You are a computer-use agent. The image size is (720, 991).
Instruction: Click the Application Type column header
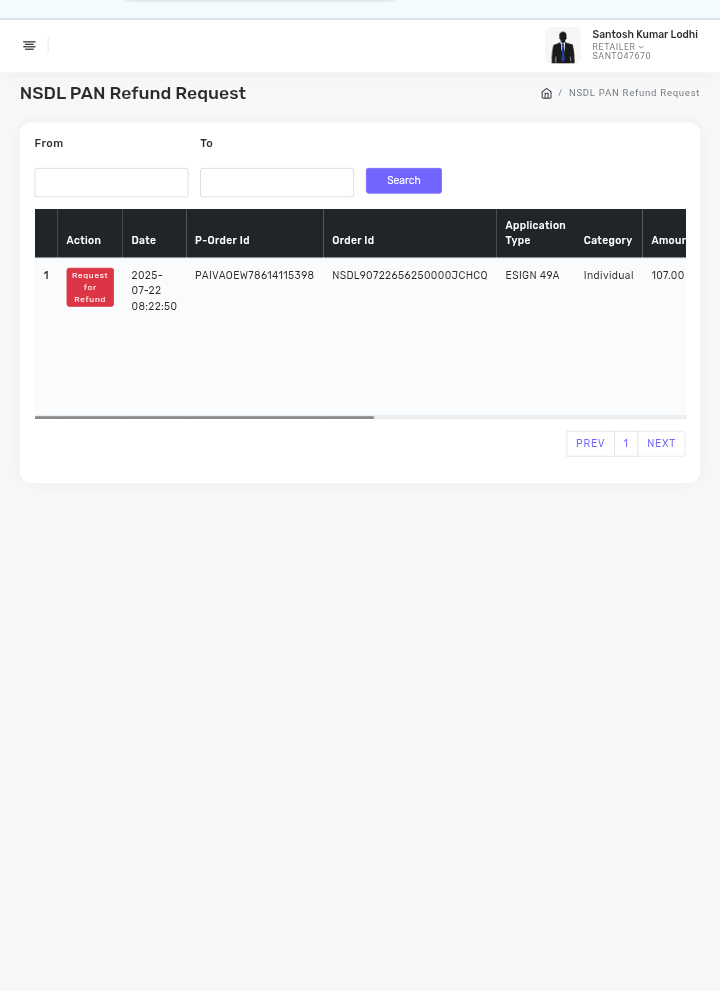click(x=535, y=233)
